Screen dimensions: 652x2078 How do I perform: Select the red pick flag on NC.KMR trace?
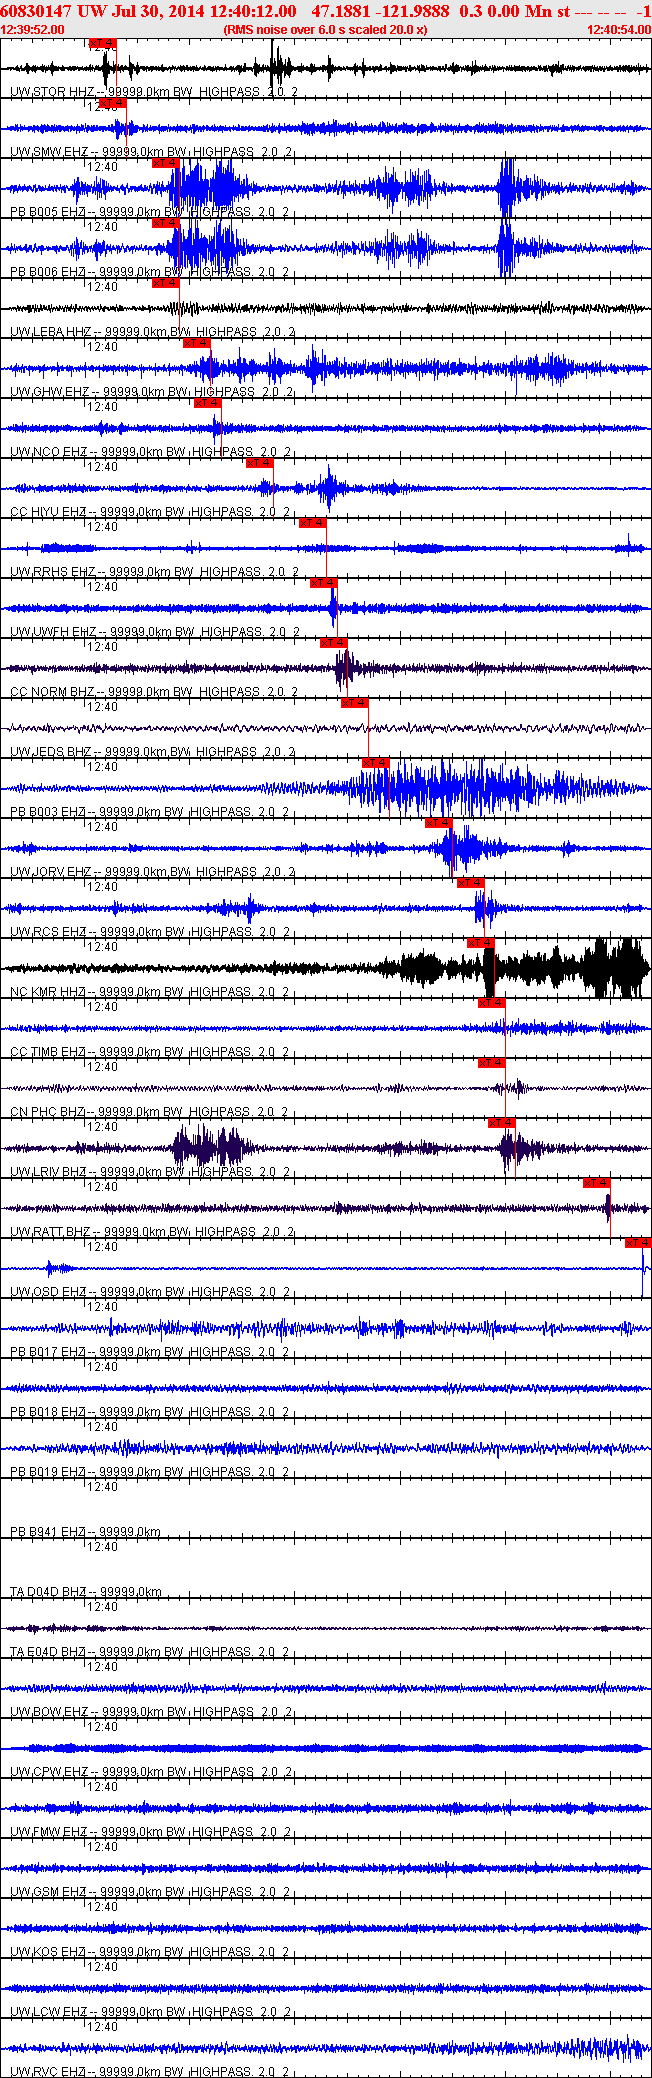click(480, 943)
